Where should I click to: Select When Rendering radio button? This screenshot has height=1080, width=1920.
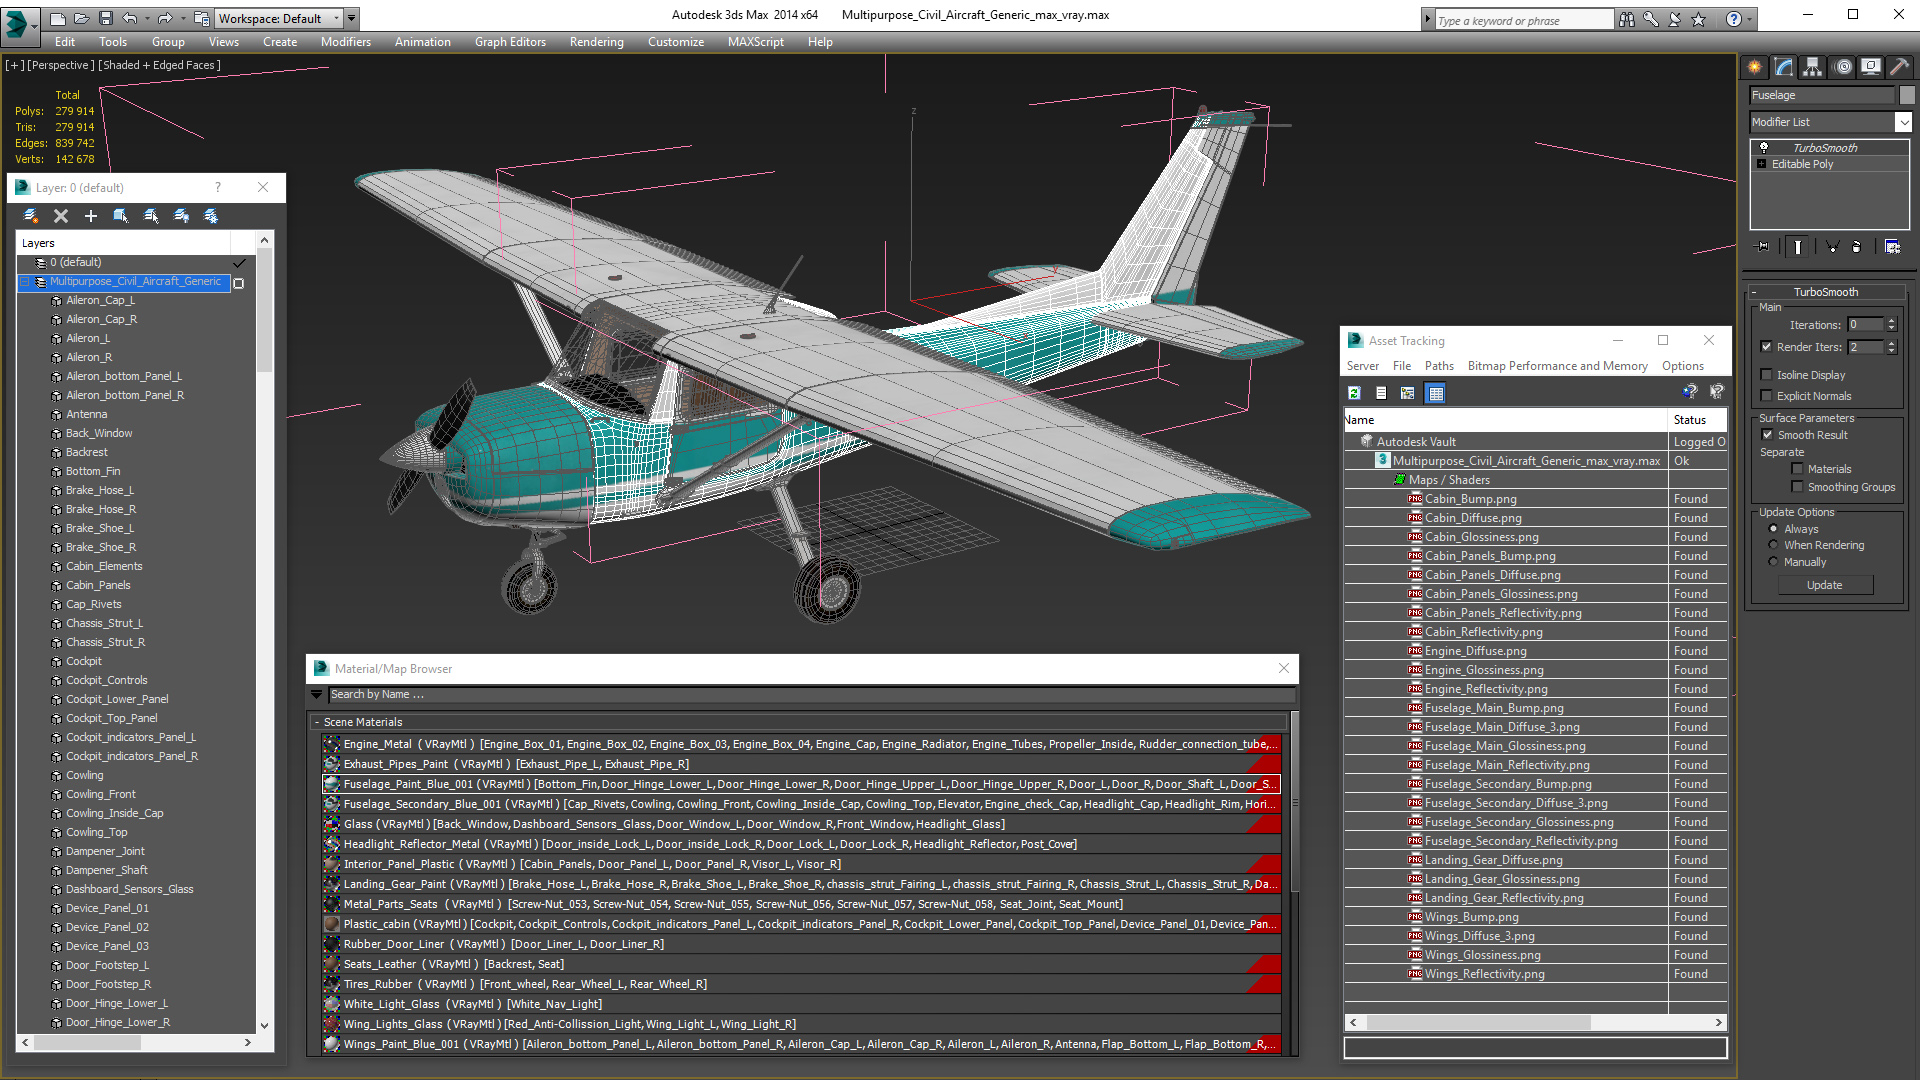tap(1774, 545)
